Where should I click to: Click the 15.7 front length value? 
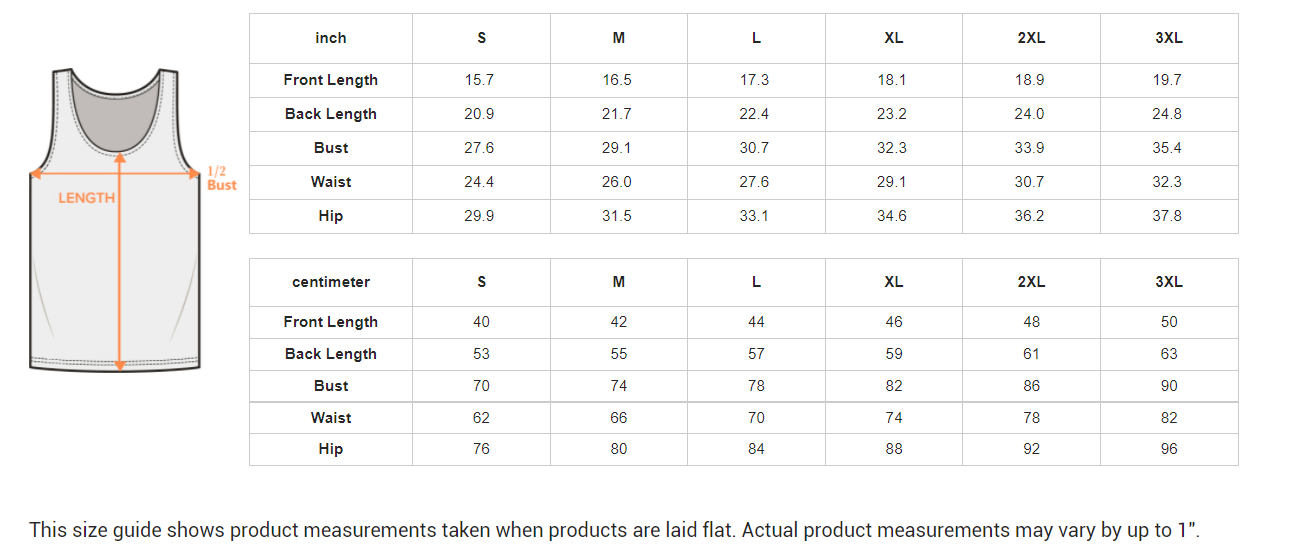click(480, 80)
